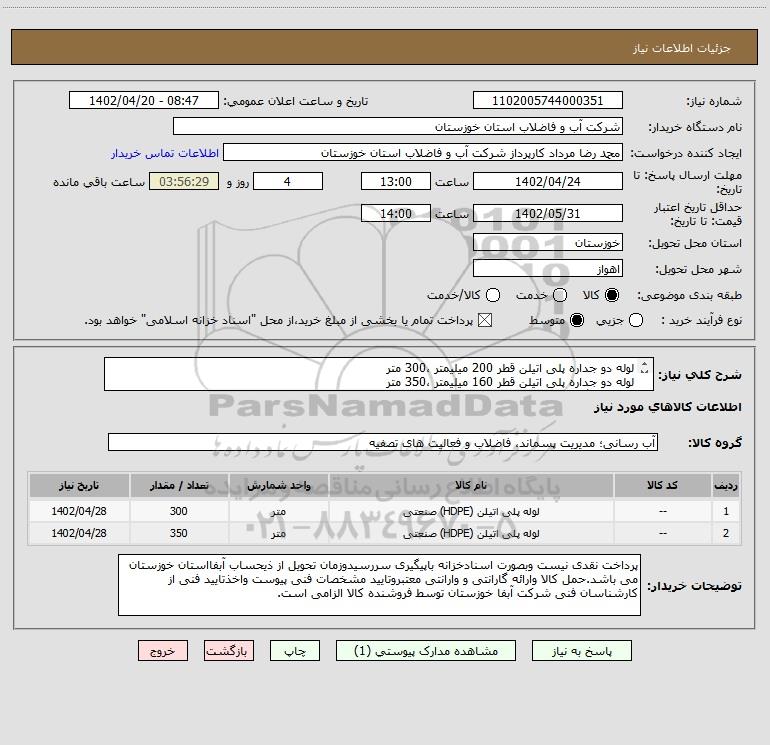The height and width of the screenshot is (745, 770).
Task: Select the کالا/خدمت radio button
Action: coord(493,295)
